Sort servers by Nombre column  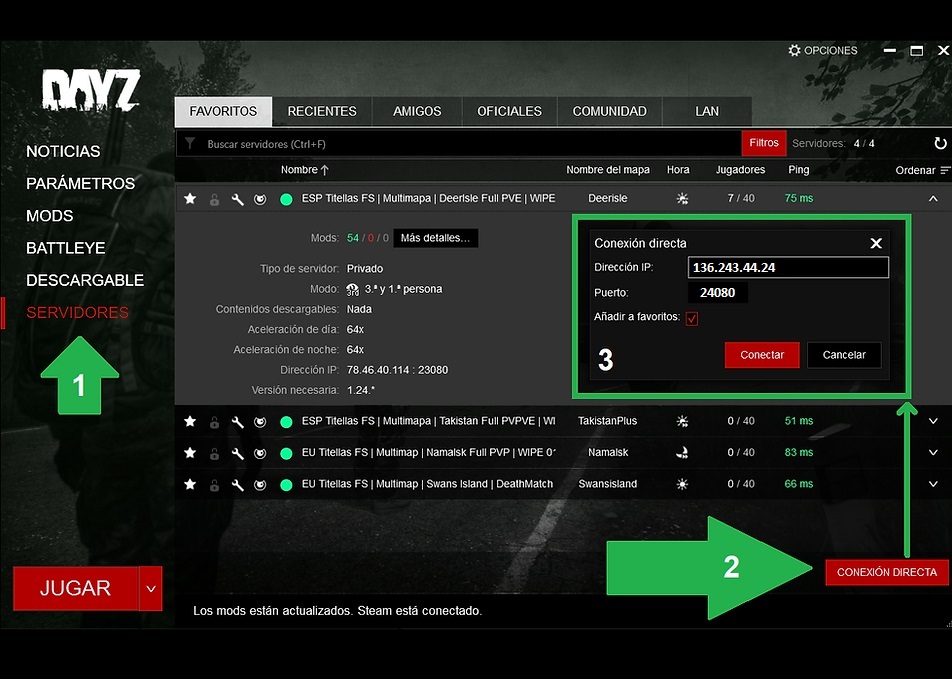pos(304,170)
